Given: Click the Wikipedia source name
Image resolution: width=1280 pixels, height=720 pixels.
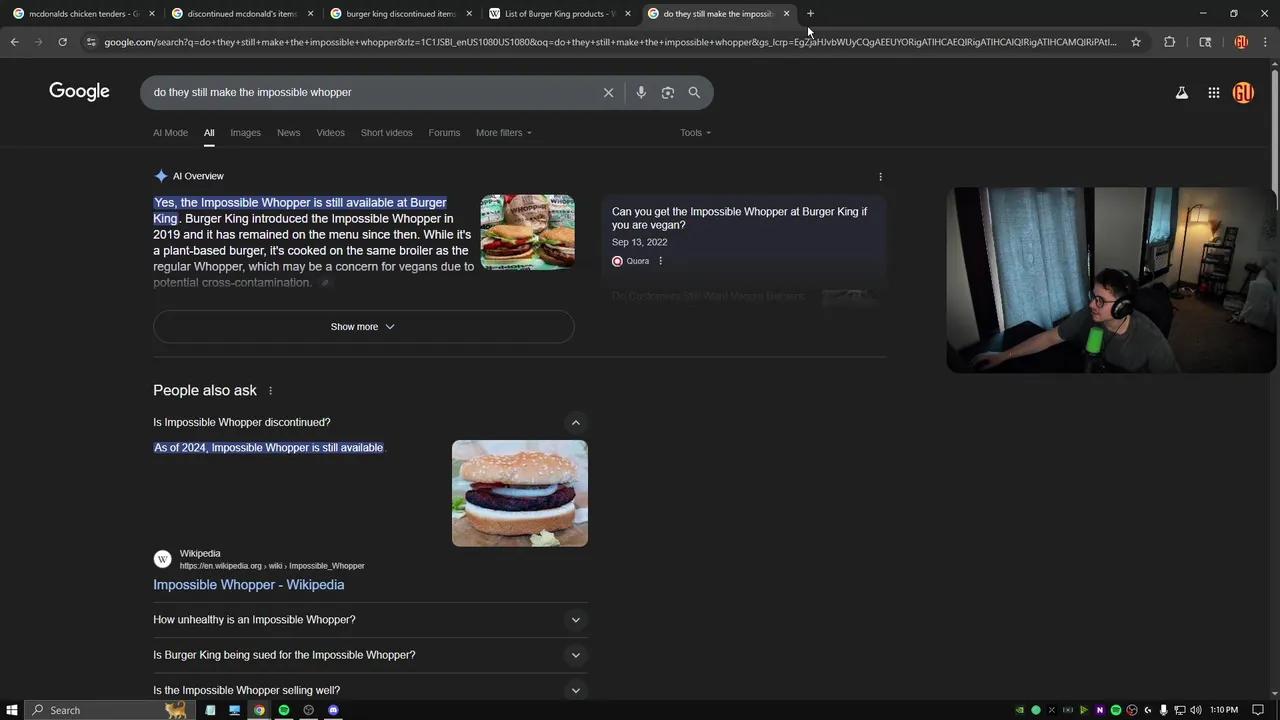Looking at the screenshot, I should pyautogui.click(x=200, y=553).
